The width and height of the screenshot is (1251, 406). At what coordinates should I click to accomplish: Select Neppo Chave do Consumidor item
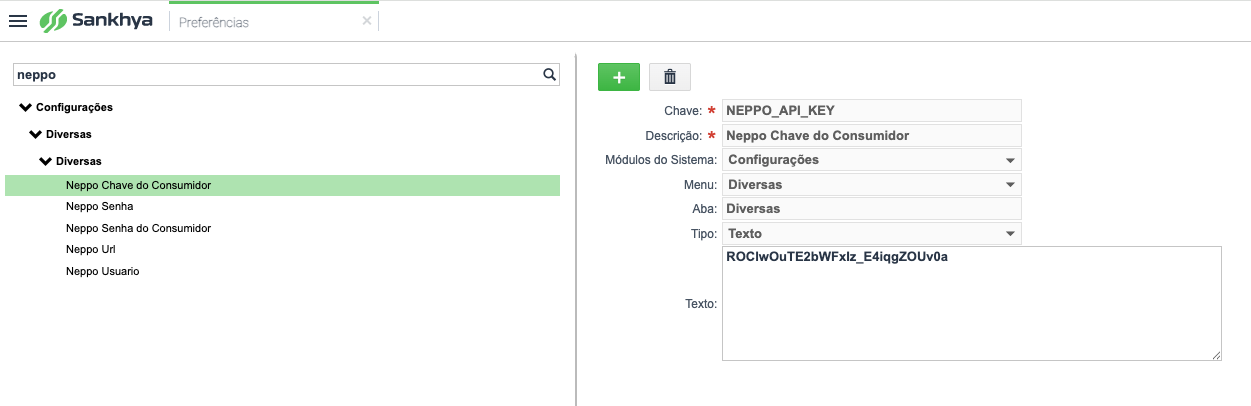click(282, 185)
